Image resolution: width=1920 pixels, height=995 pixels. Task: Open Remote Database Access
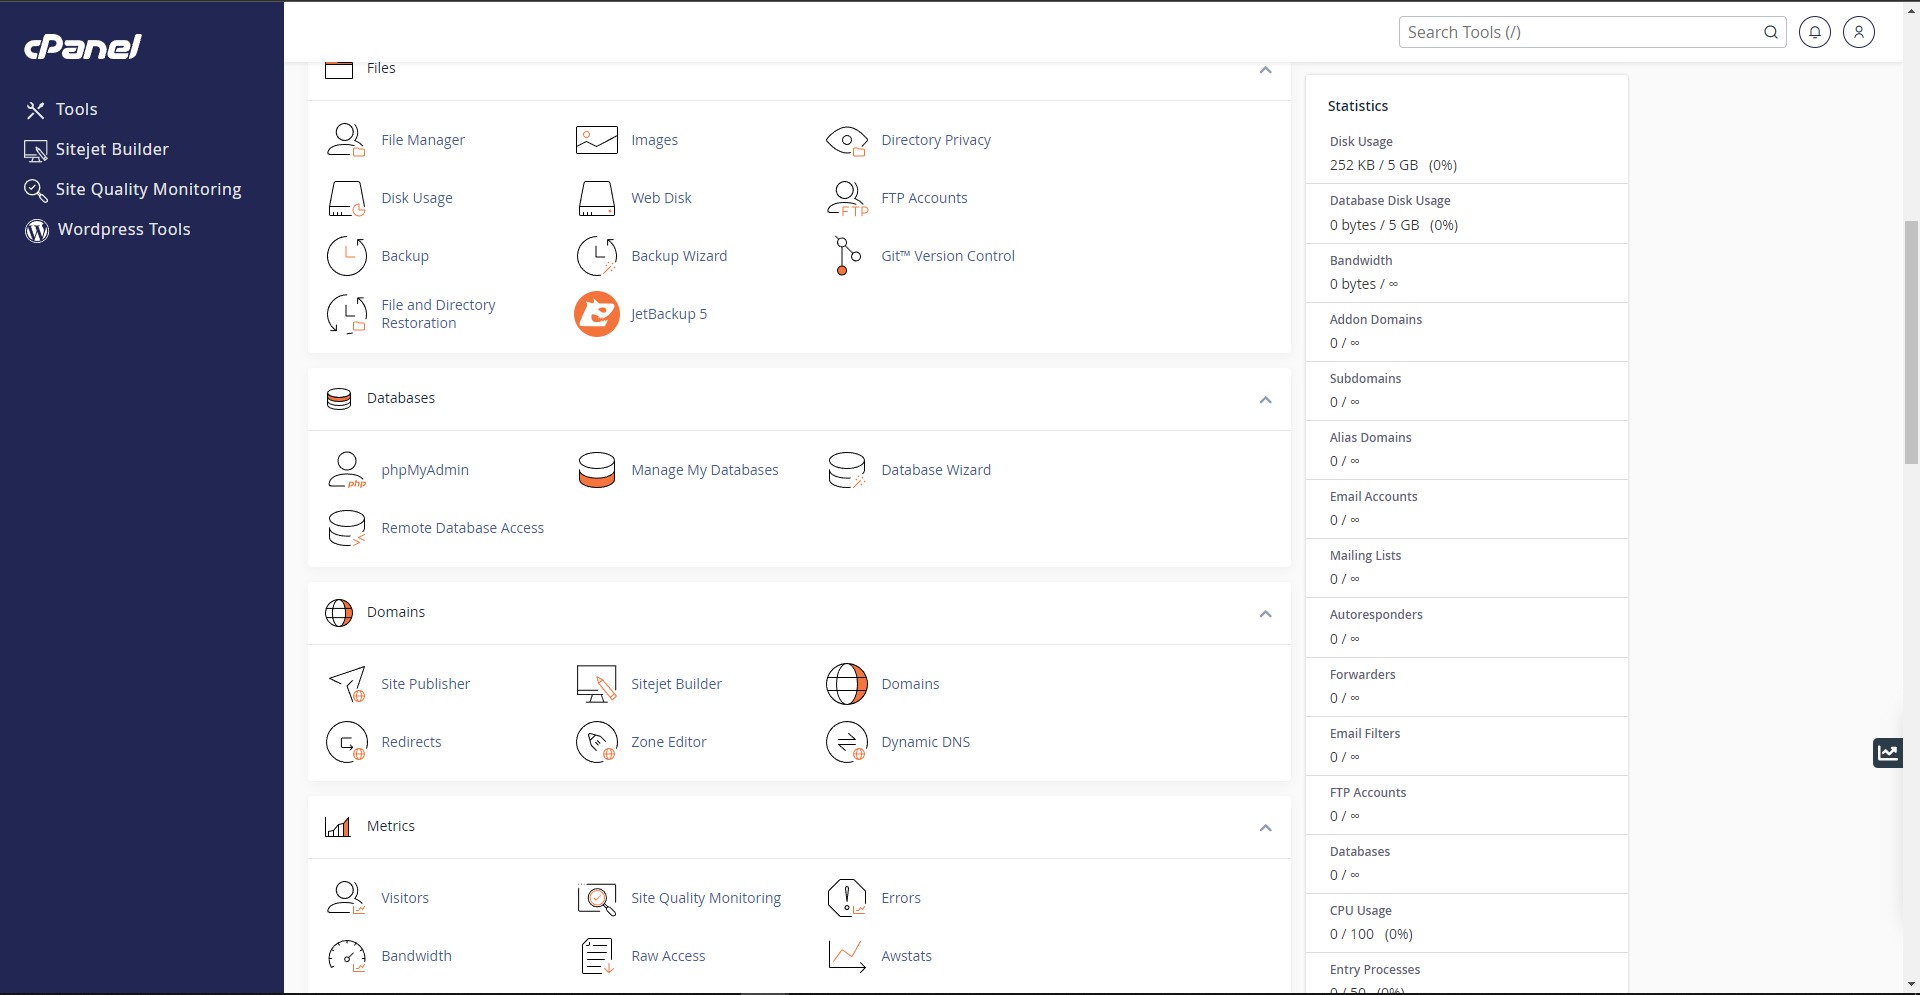coord(463,527)
